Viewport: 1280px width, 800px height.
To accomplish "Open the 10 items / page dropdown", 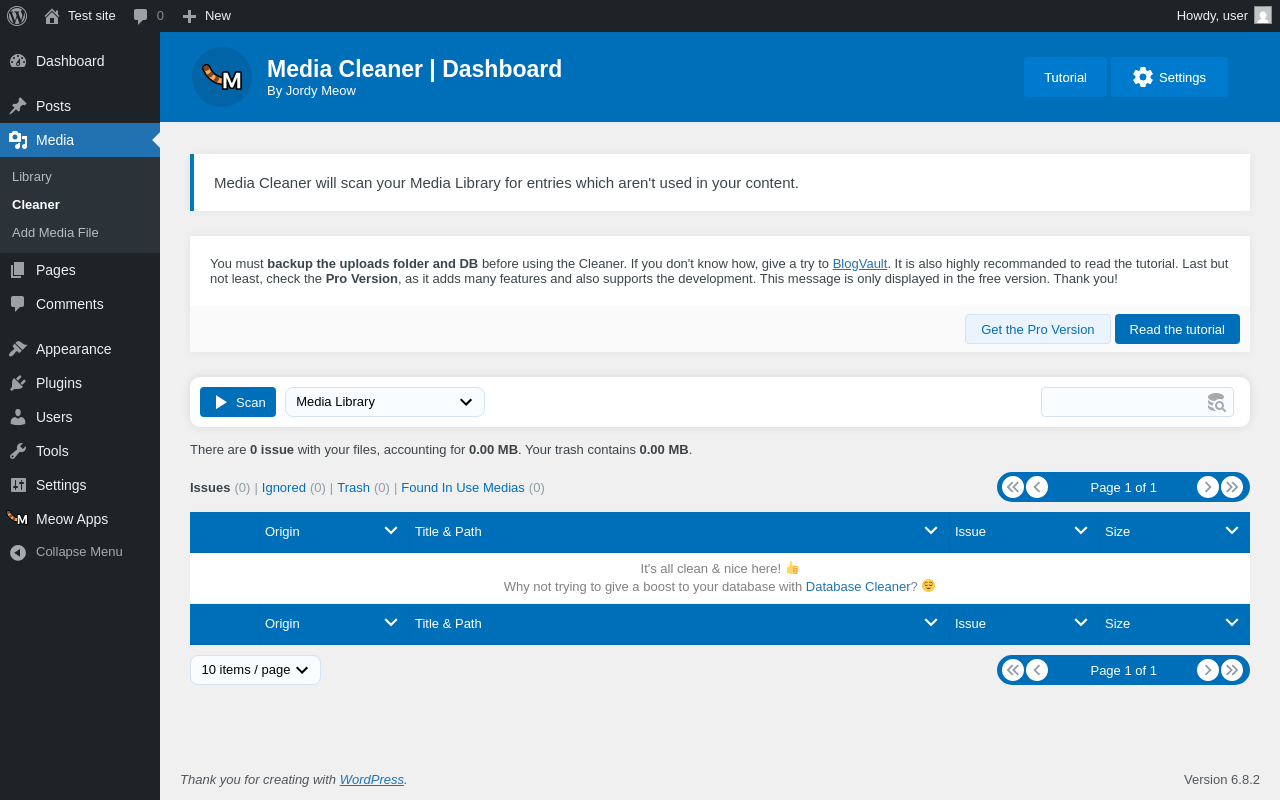I will click(255, 670).
